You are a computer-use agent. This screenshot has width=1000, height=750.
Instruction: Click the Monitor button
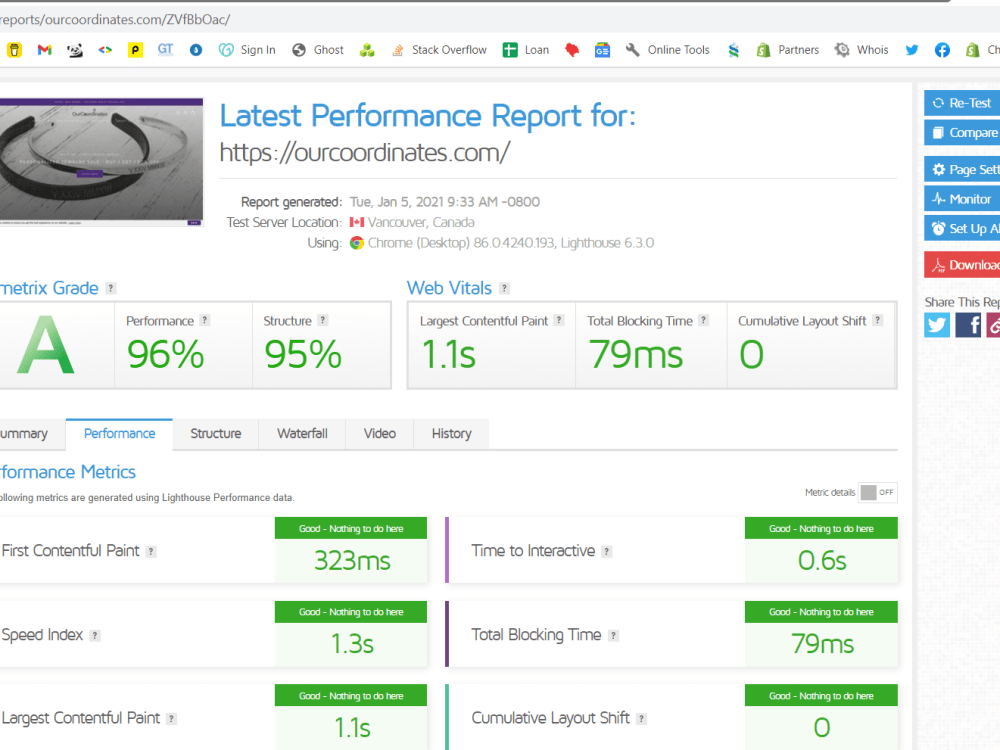point(962,199)
